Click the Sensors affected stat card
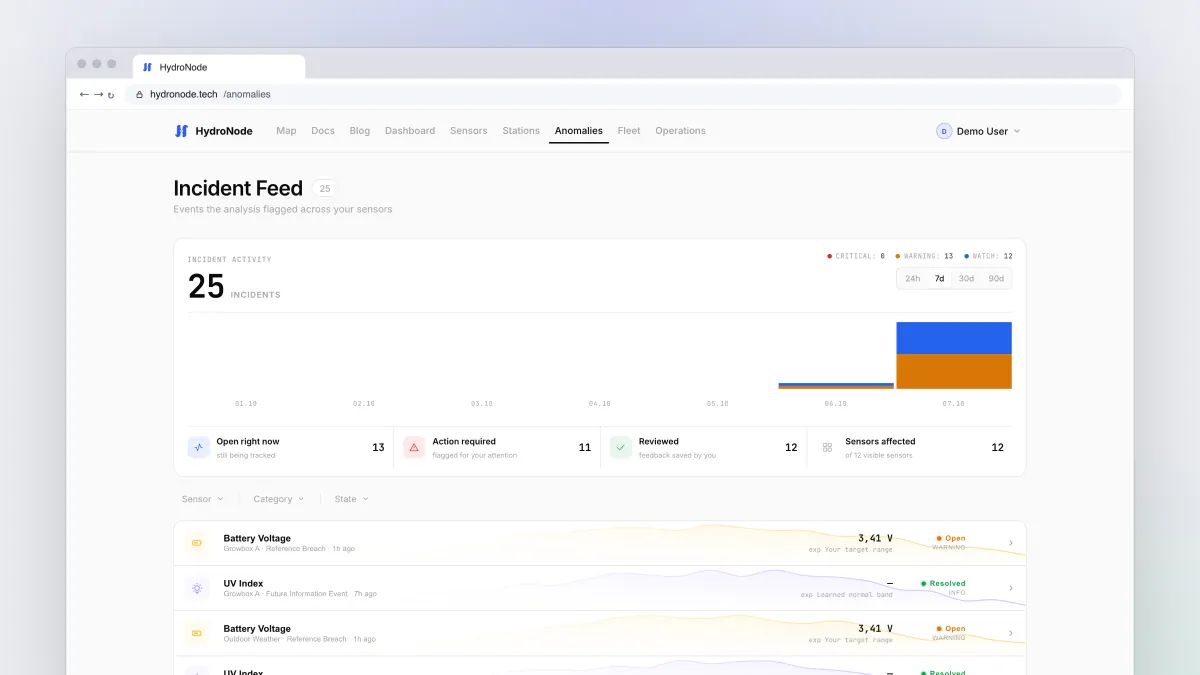Viewport: 1200px width, 675px height. click(x=911, y=447)
